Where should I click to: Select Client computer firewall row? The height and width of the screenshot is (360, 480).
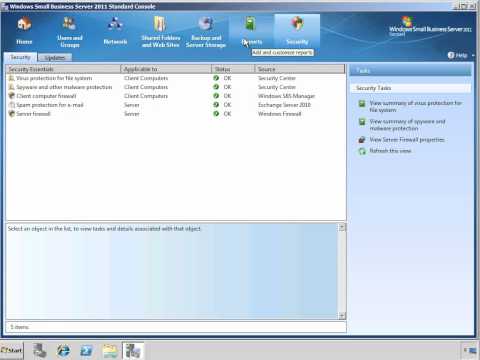pyautogui.click(x=176, y=96)
